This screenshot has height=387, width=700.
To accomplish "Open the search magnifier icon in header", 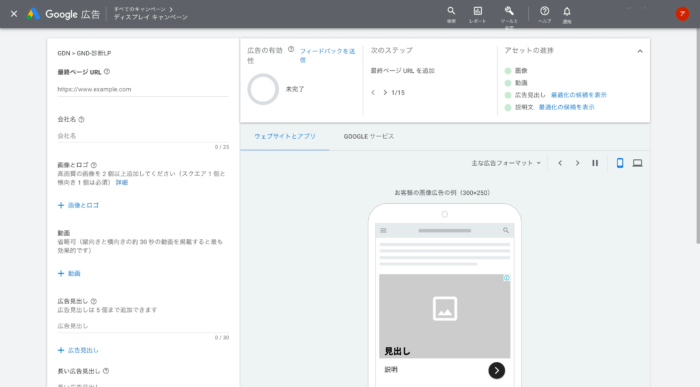I will click(451, 11).
